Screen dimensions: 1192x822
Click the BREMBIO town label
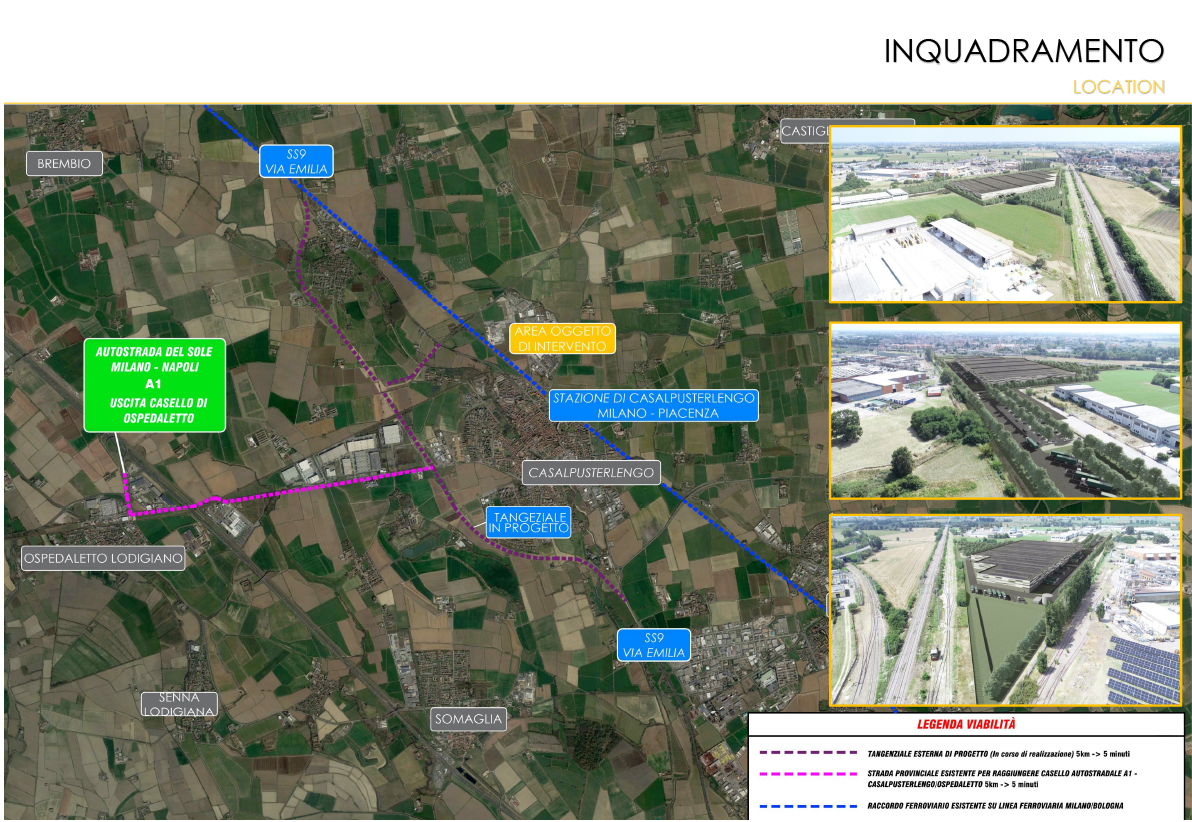point(64,163)
